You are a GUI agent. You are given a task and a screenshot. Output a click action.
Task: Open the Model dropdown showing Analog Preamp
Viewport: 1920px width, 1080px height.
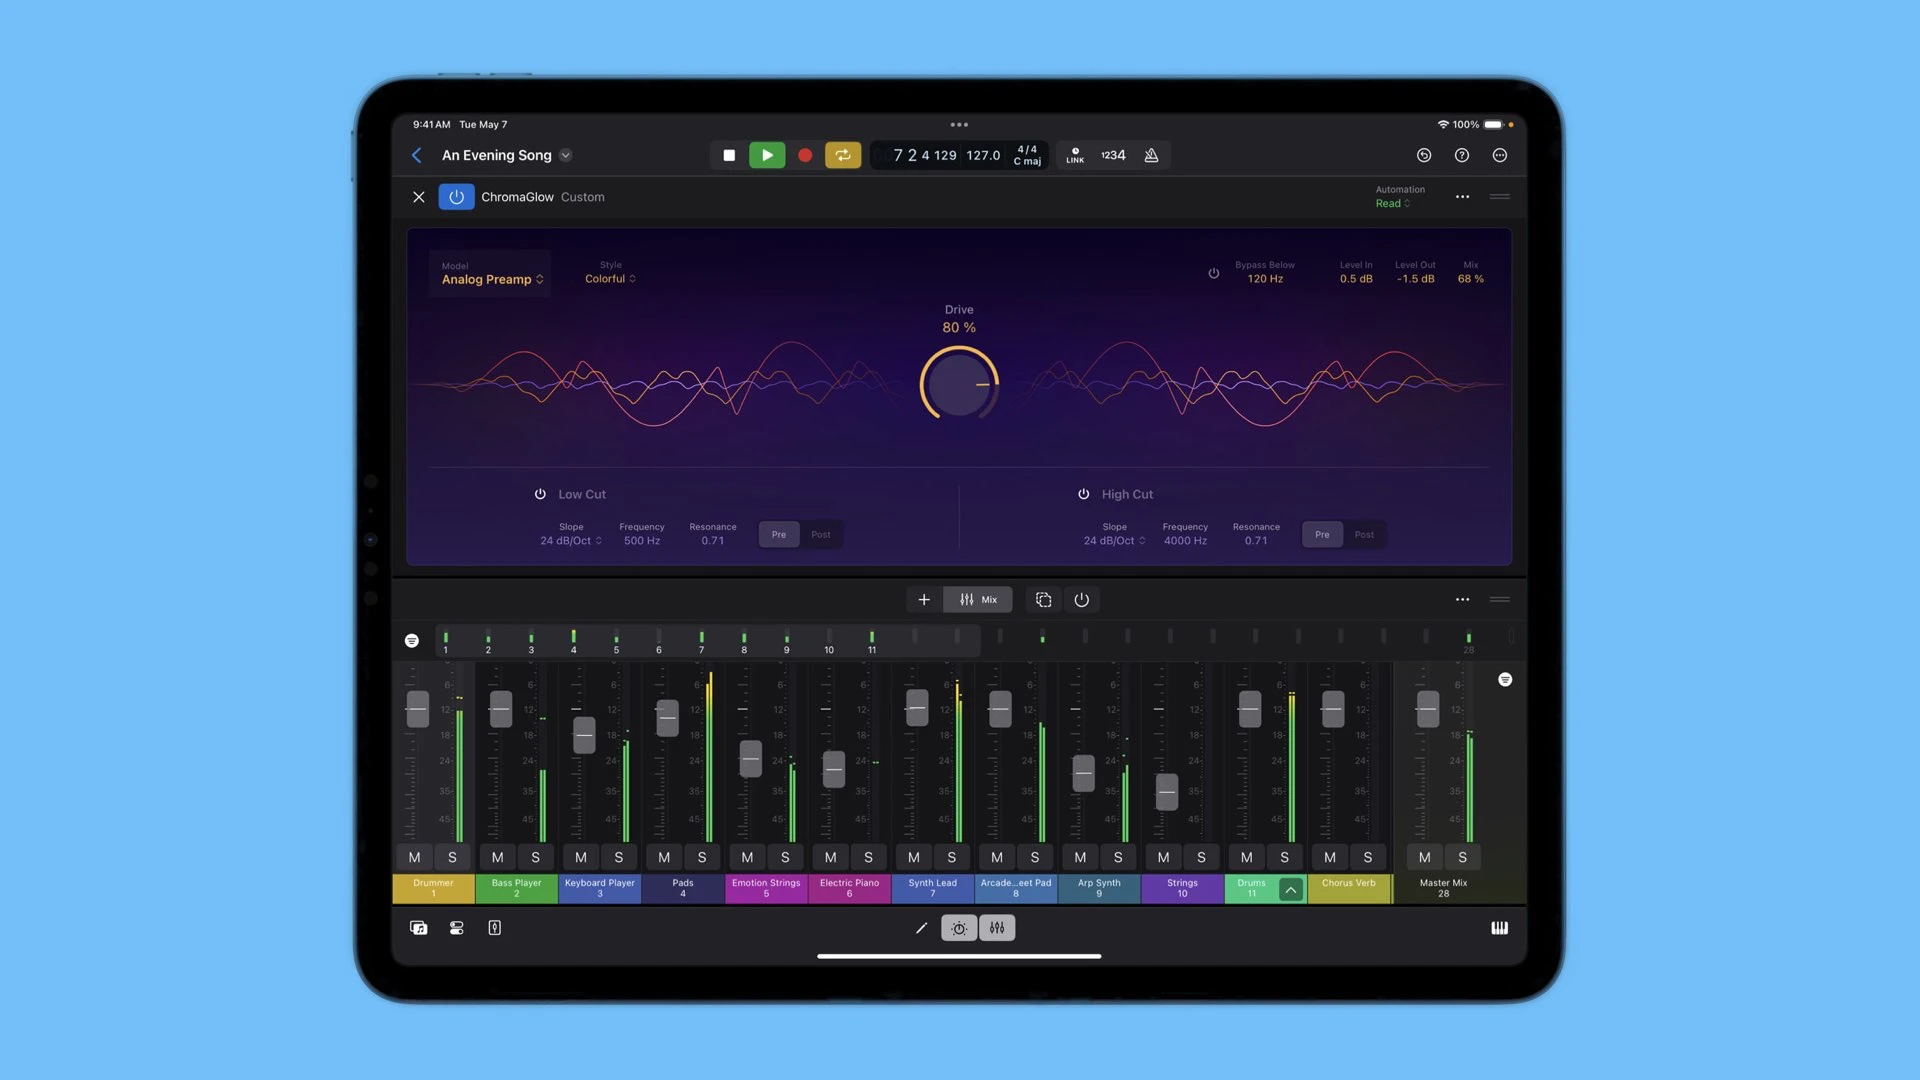tap(490, 279)
